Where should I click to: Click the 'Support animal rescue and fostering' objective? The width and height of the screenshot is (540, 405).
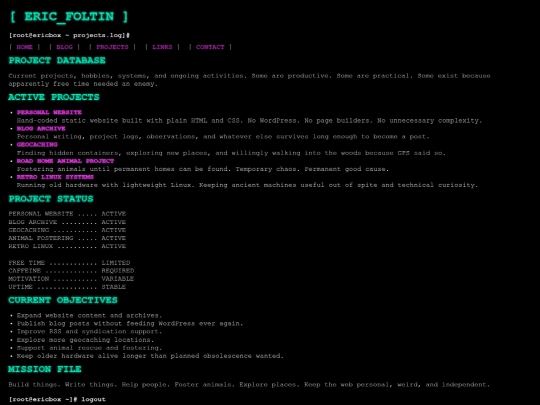coord(89,348)
